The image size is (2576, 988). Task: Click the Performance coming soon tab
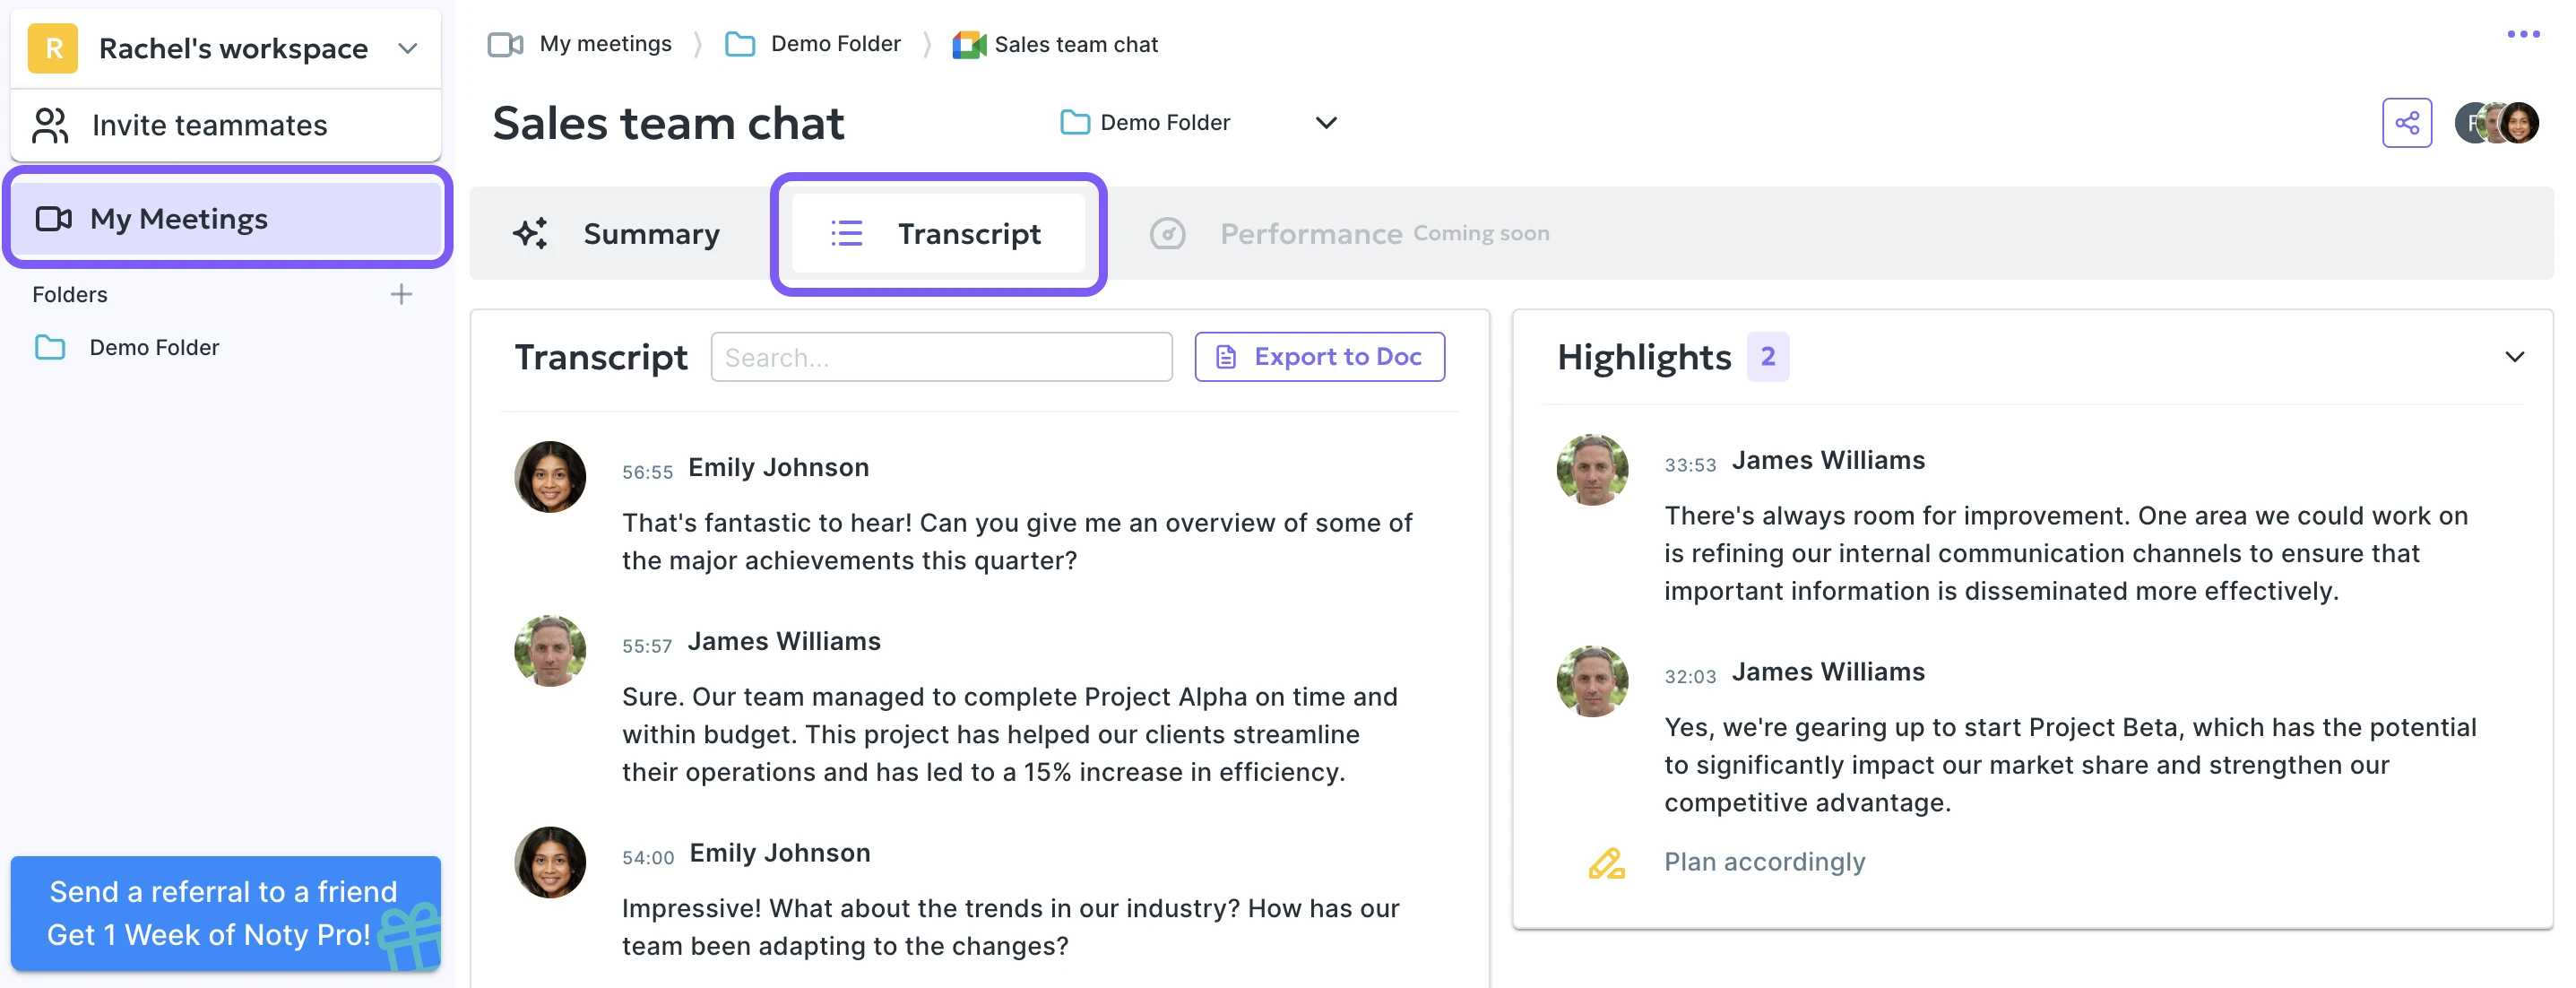click(1349, 234)
